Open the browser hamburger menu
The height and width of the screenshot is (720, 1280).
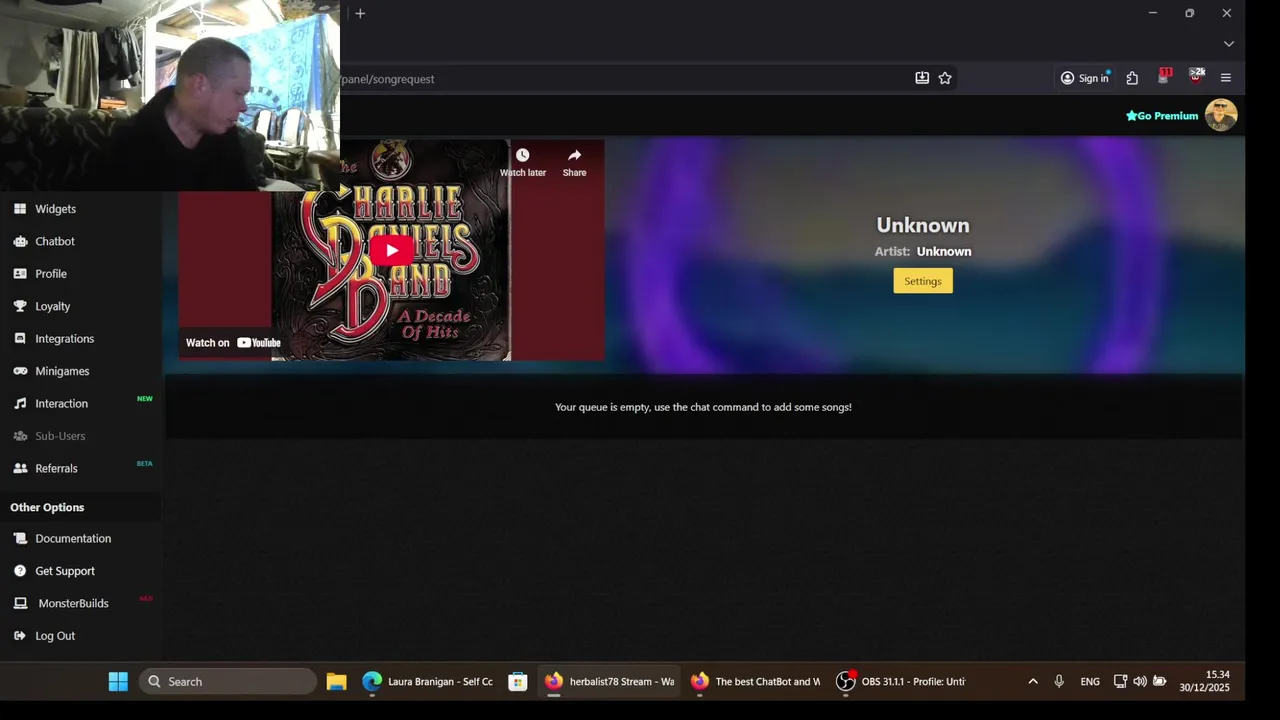point(1226,78)
